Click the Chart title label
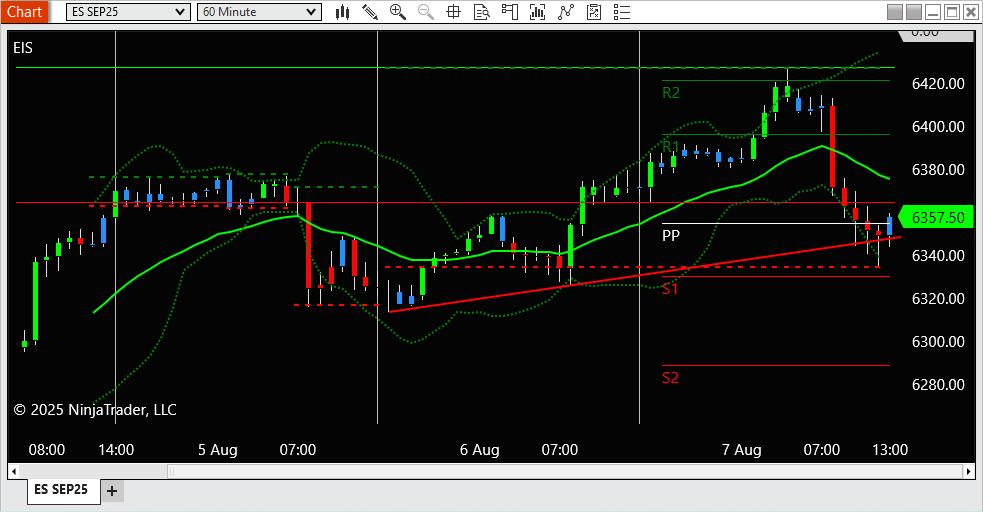This screenshot has width=983, height=512. [x=24, y=12]
